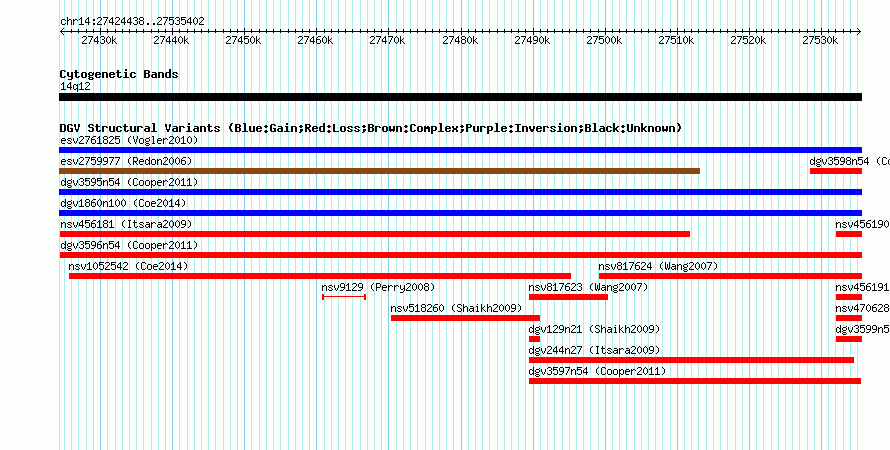Image resolution: width=890 pixels, height=450 pixels.
Task: Click the nsv1052542 (Coe2014) red bar
Action: (x=320, y=276)
